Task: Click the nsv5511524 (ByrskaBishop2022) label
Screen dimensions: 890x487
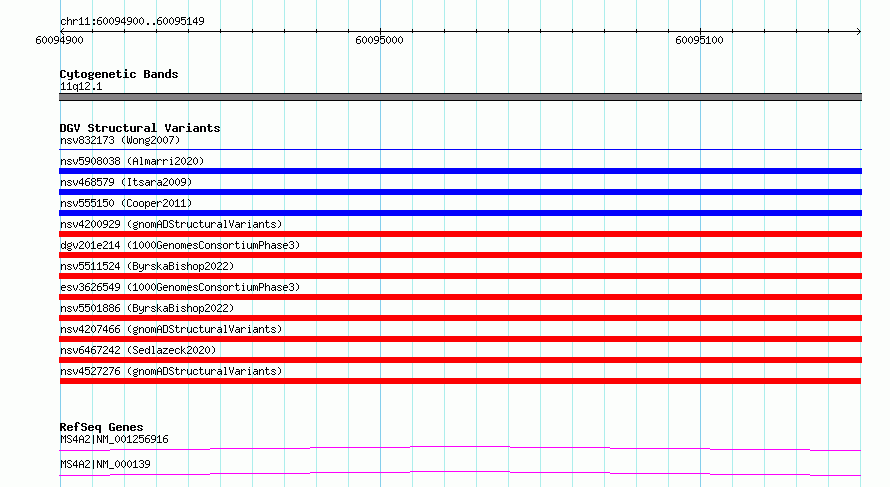Action: 147,266
